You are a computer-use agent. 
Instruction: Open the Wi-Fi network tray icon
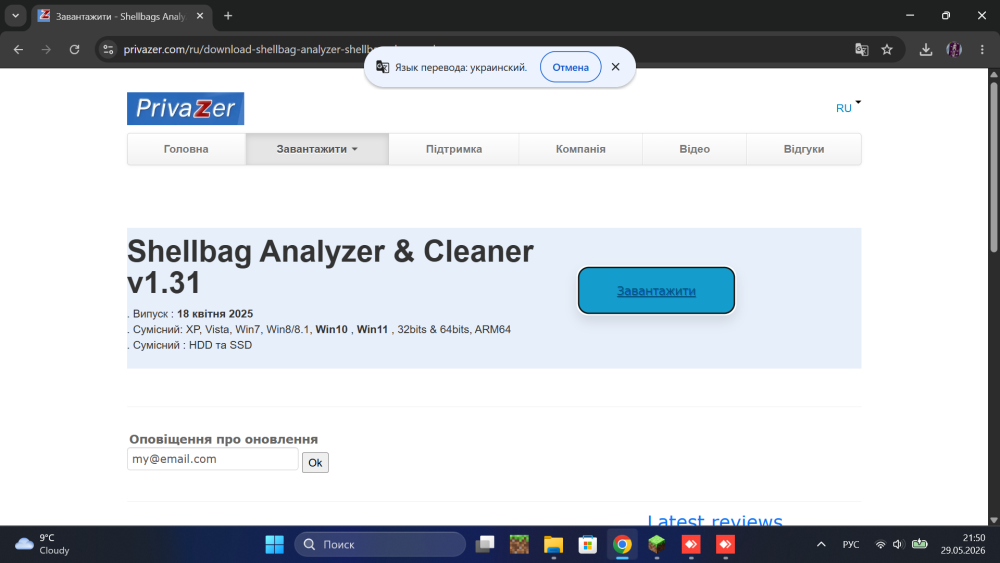click(880, 545)
